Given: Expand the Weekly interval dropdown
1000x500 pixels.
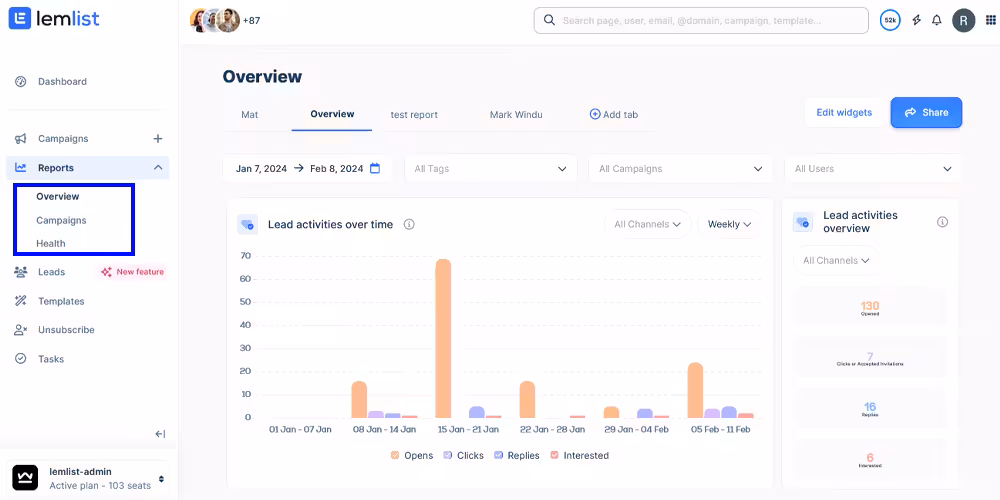Looking at the screenshot, I should (729, 225).
